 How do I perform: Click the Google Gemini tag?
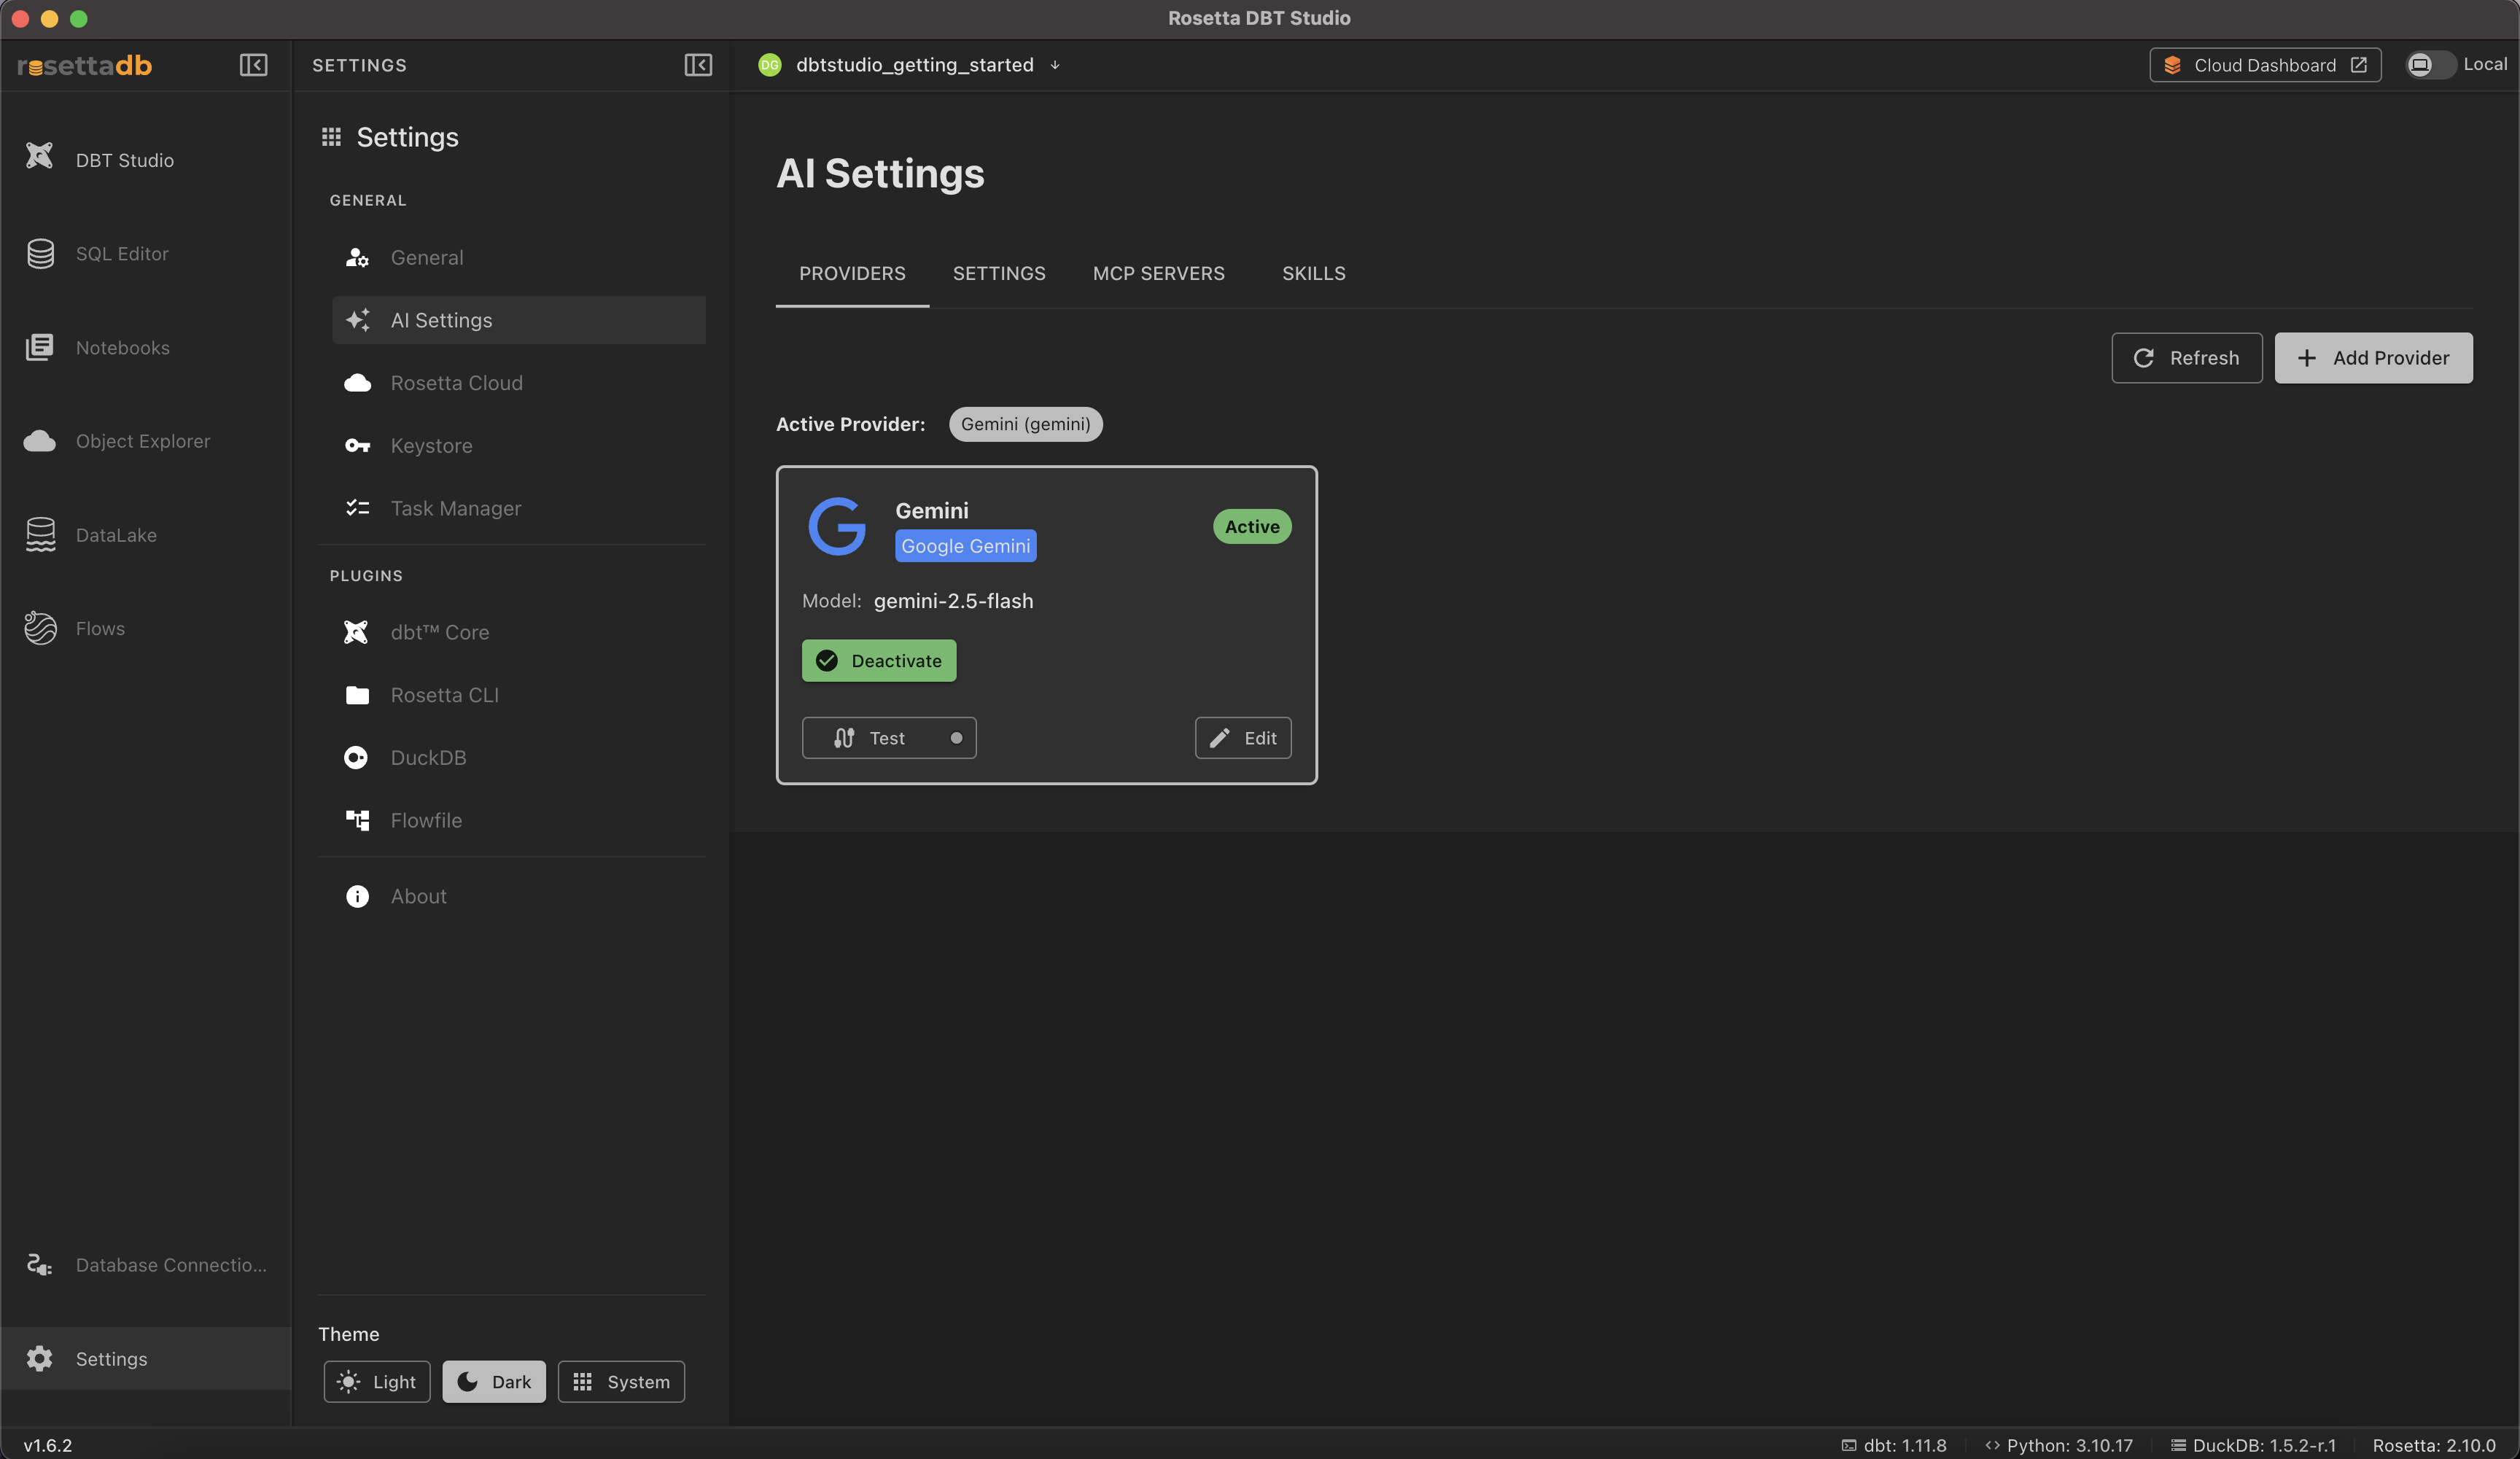point(966,545)
